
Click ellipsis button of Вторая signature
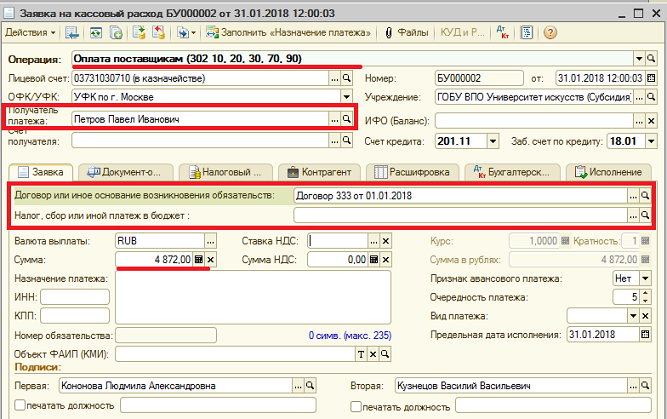[x=633, y=386]
